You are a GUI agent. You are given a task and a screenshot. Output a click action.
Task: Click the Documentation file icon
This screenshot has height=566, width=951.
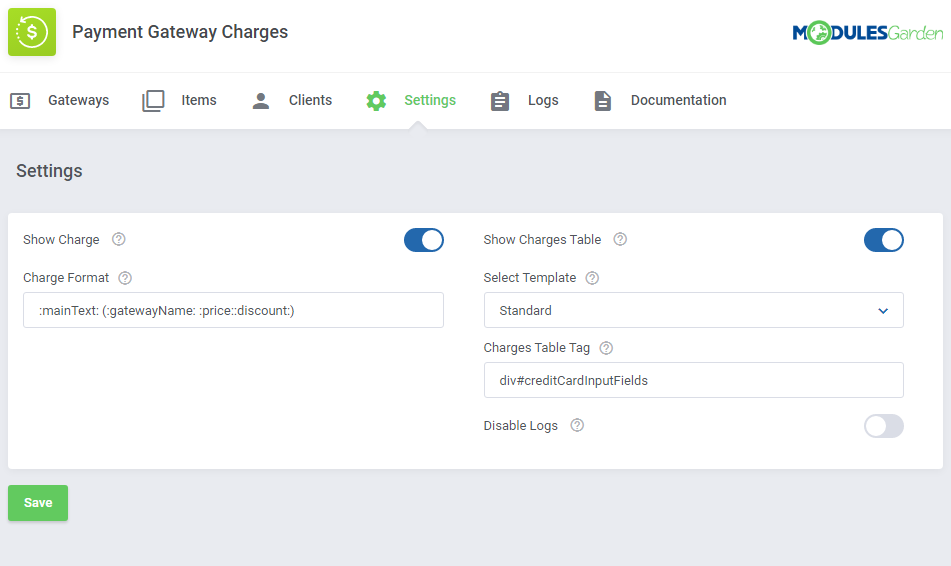602,101
